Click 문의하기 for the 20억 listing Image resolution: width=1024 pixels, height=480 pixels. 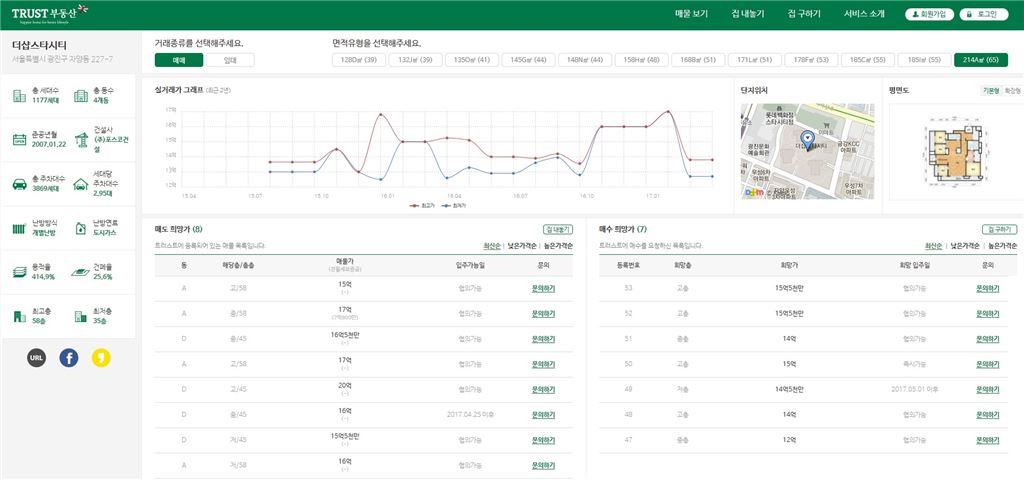pos(542,389)
